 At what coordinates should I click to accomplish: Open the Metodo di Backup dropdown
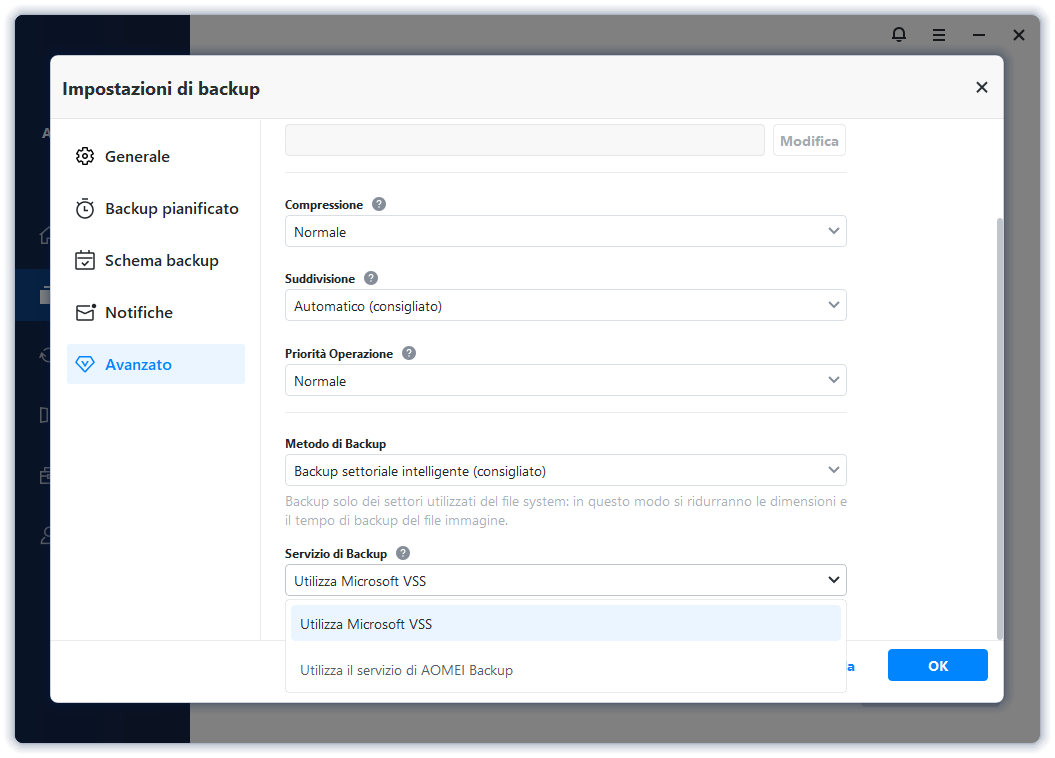565,471
